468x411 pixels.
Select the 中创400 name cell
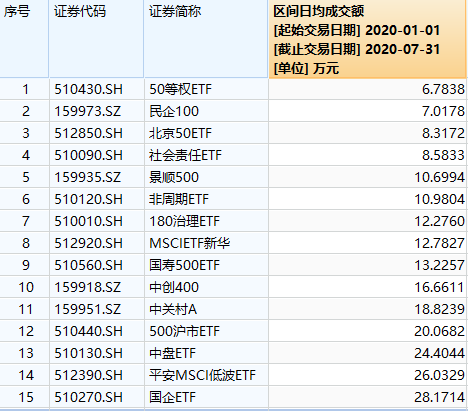coord(206,287)
